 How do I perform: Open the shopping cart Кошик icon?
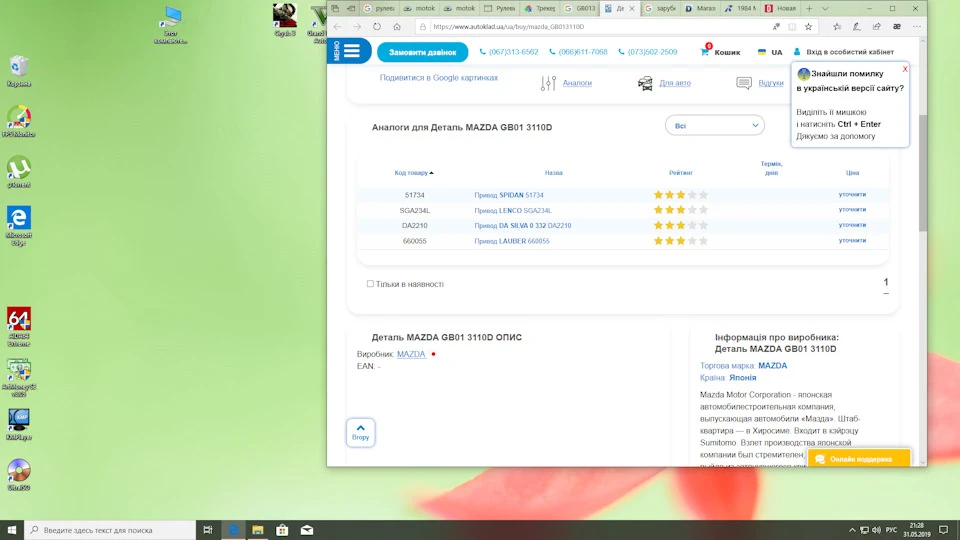pyautogui.click(x=705, y=51)
